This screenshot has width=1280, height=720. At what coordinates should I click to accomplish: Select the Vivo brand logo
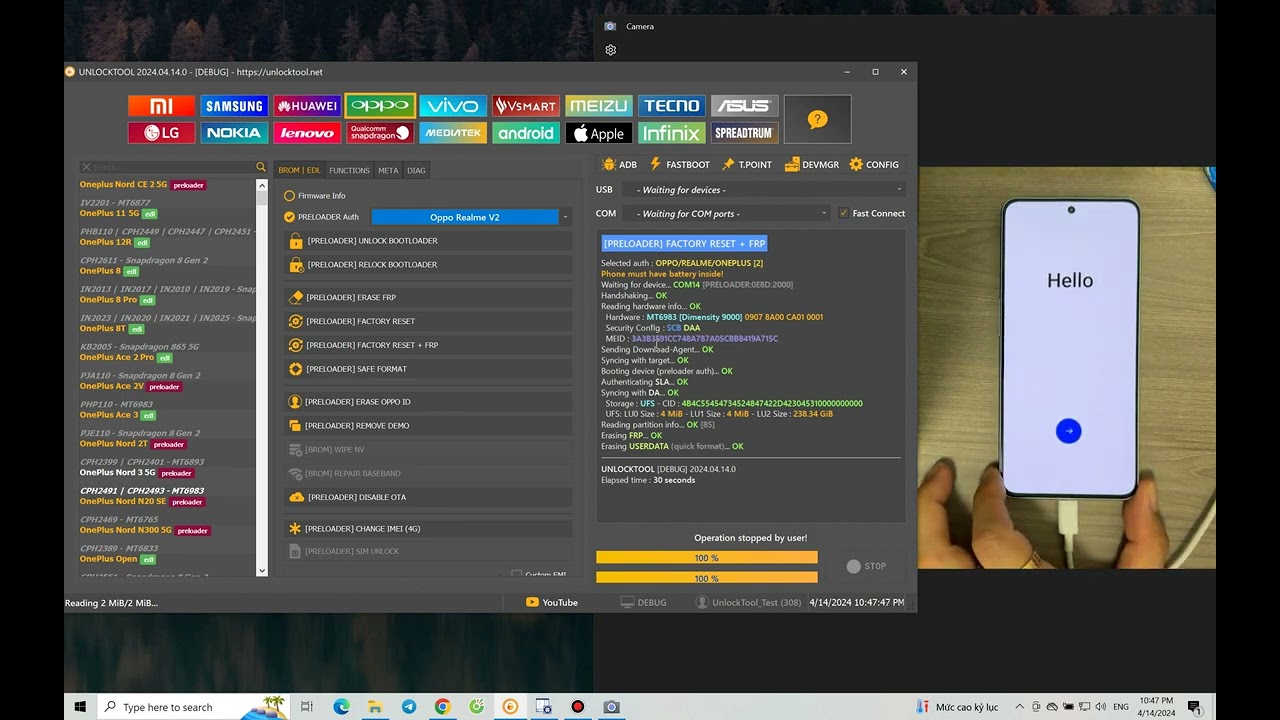pos(453,106)
